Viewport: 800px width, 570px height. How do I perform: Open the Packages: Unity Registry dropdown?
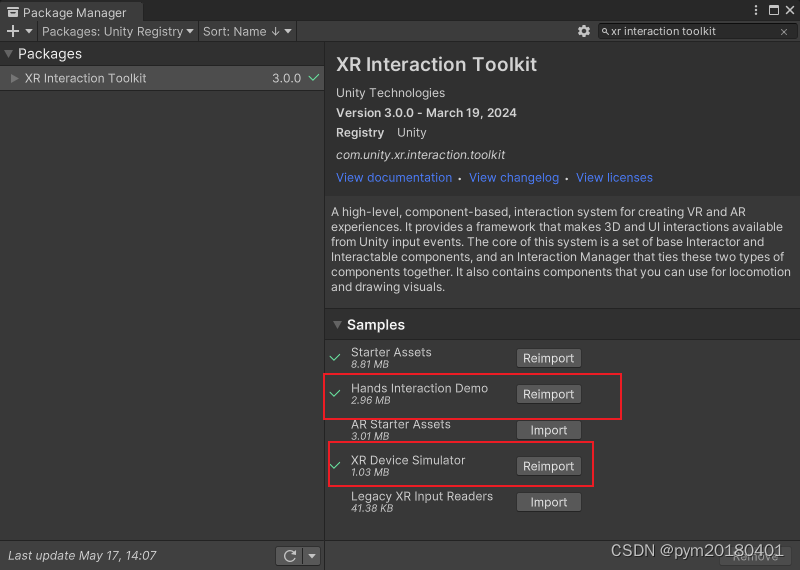pyautogui.click(x=118, y=31)
